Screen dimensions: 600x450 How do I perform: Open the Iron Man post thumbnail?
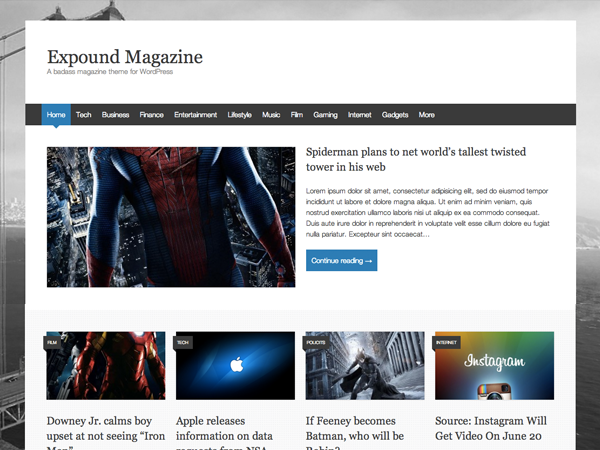pos(106,365)
